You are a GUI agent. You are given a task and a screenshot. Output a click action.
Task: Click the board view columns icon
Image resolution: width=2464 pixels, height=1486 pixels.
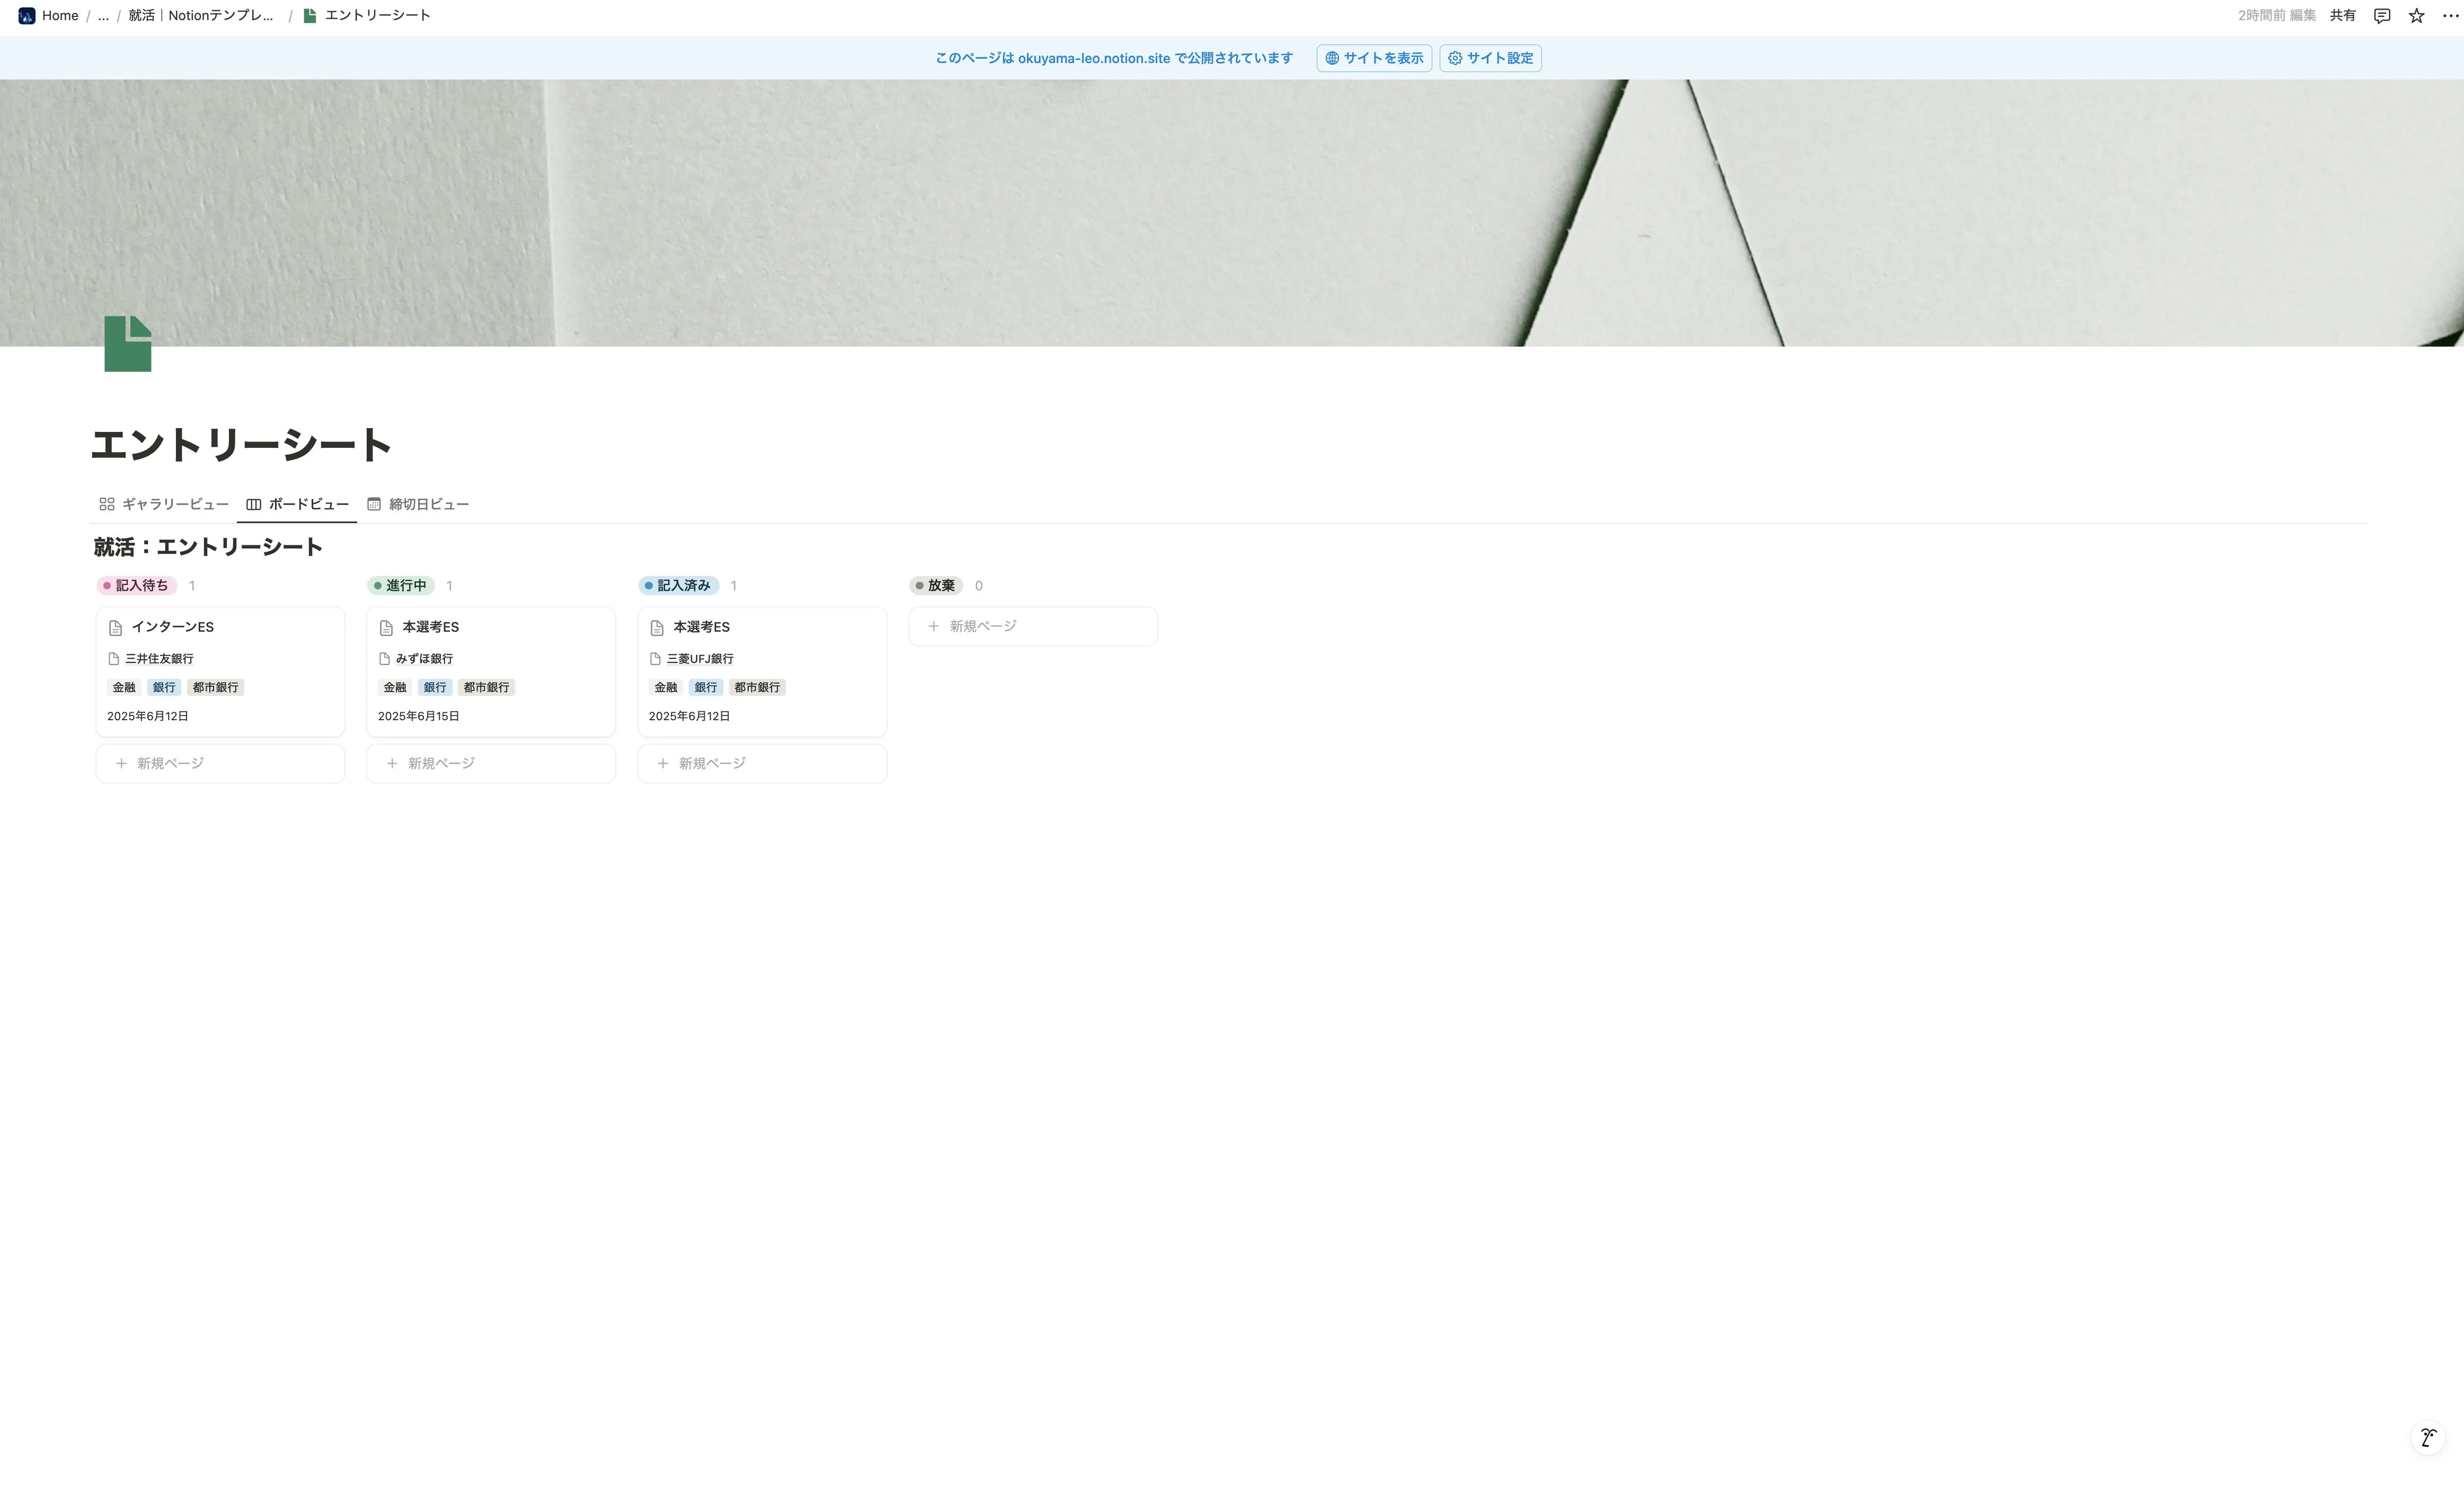coord(253,504)
